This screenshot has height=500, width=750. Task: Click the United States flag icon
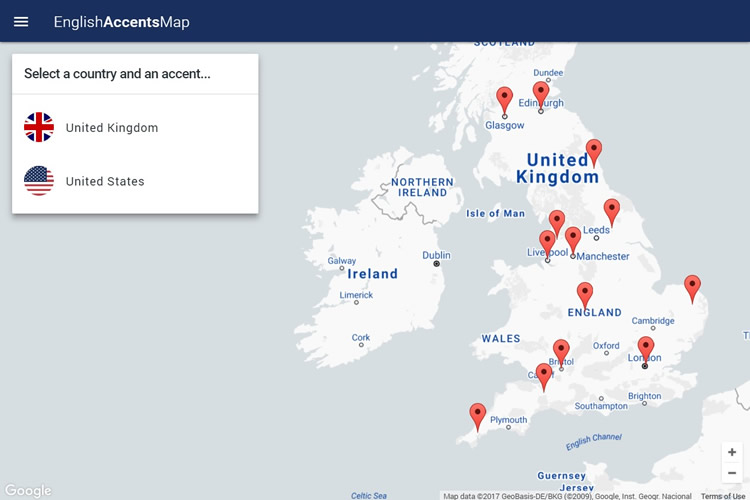point(39,181)
